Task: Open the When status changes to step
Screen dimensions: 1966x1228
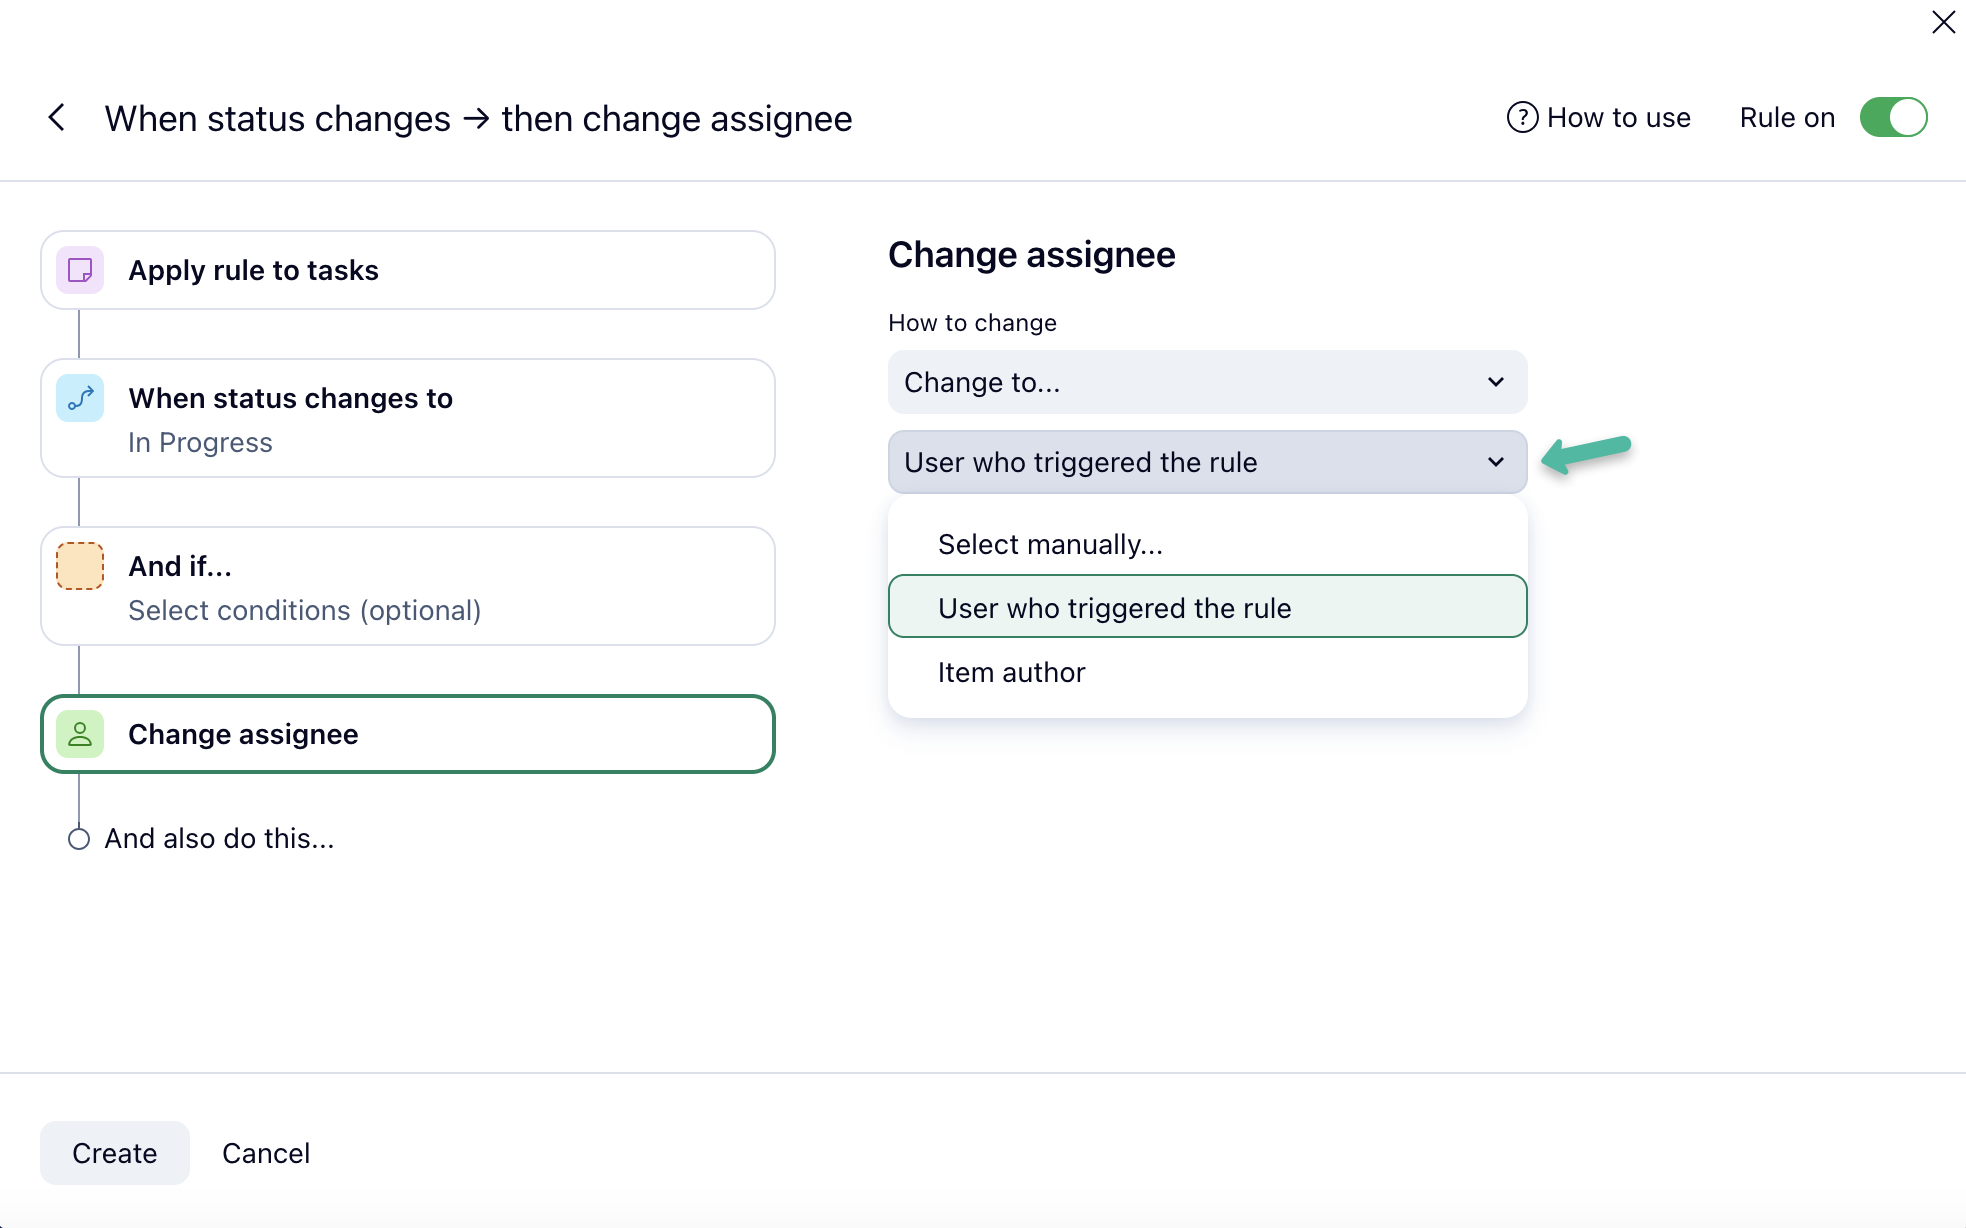Action: pyautogui.click(x=407, y=418)
